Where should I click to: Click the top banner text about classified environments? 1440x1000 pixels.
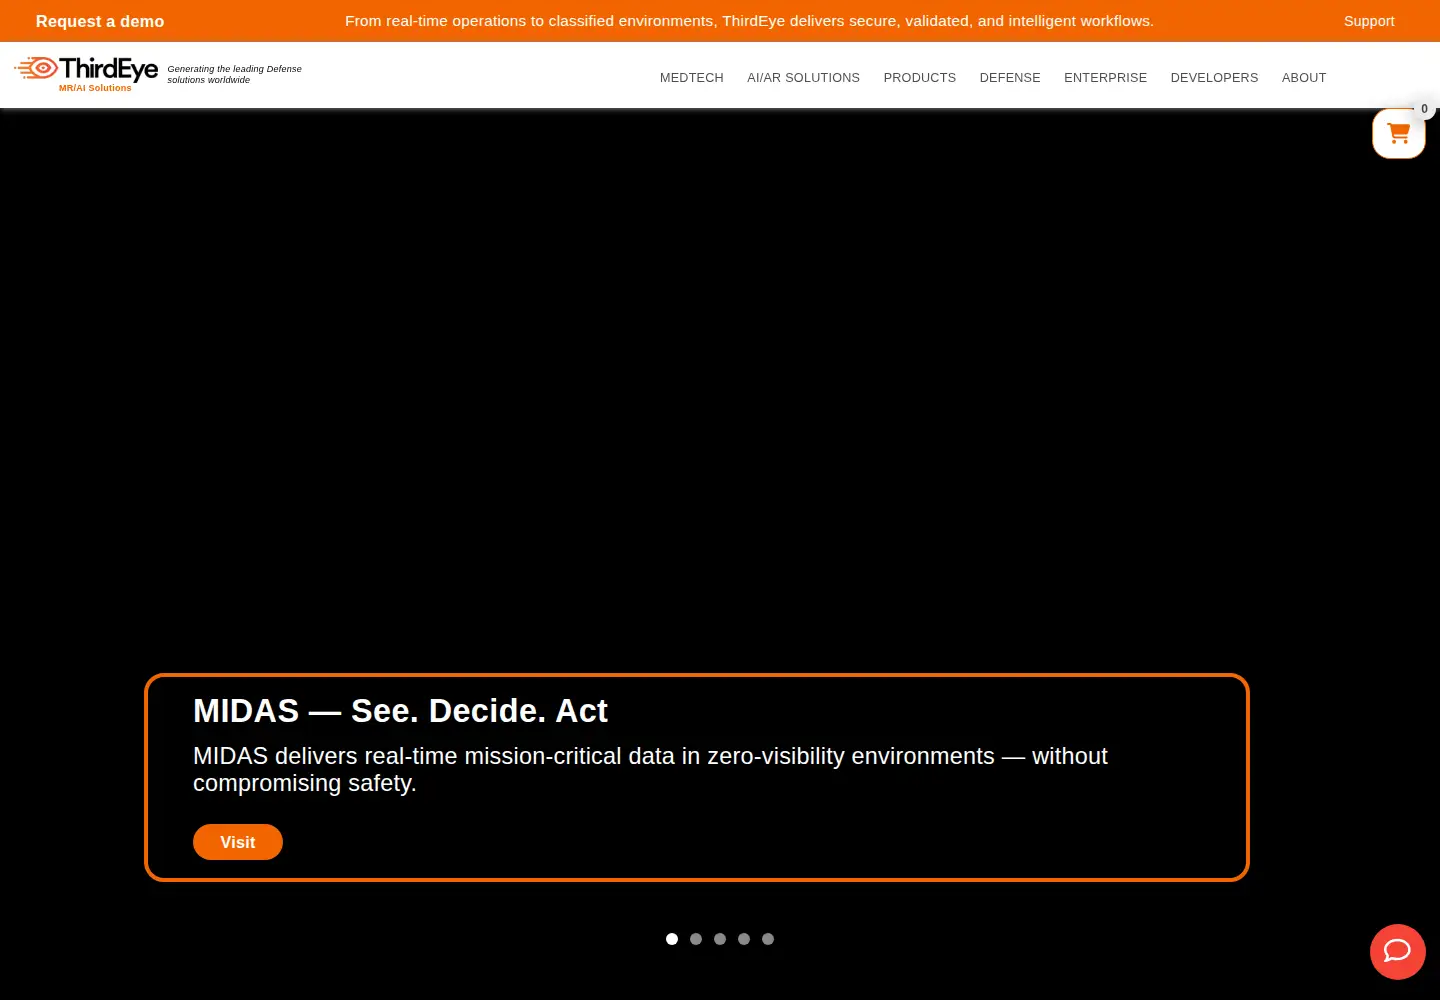click(749, 21)
